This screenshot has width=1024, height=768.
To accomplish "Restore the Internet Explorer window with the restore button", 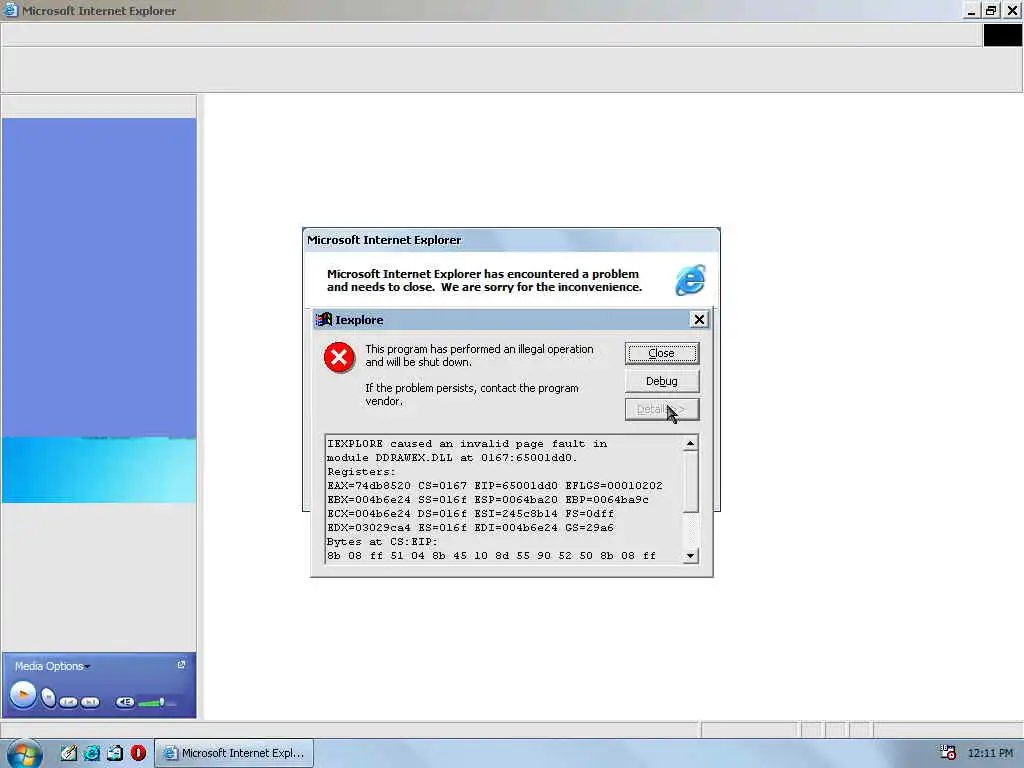I will point(991,10).
